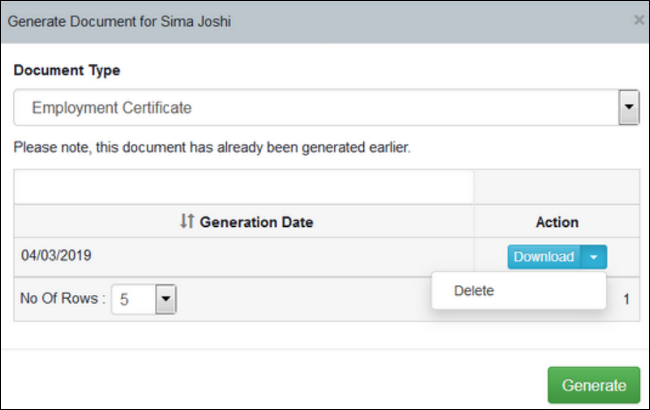Click the Action column header

click(x=557, y=222)
